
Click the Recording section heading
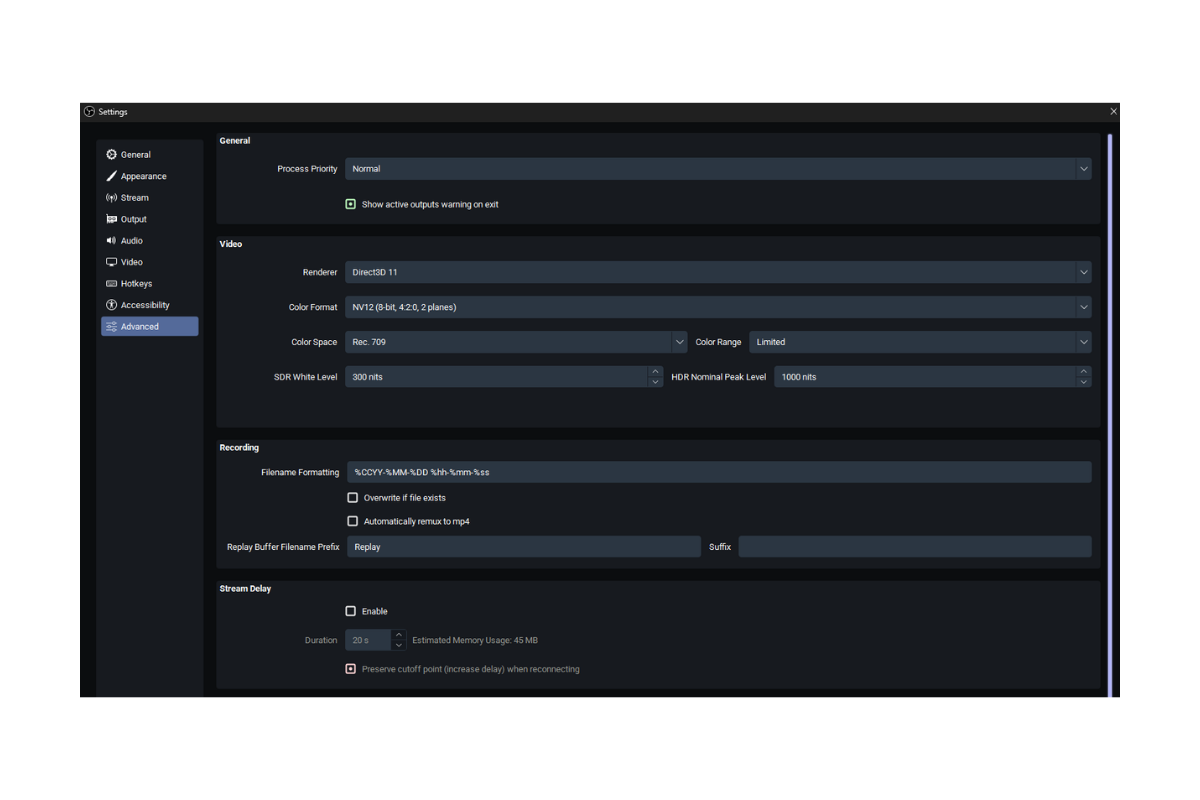click(x=239, y=448)
